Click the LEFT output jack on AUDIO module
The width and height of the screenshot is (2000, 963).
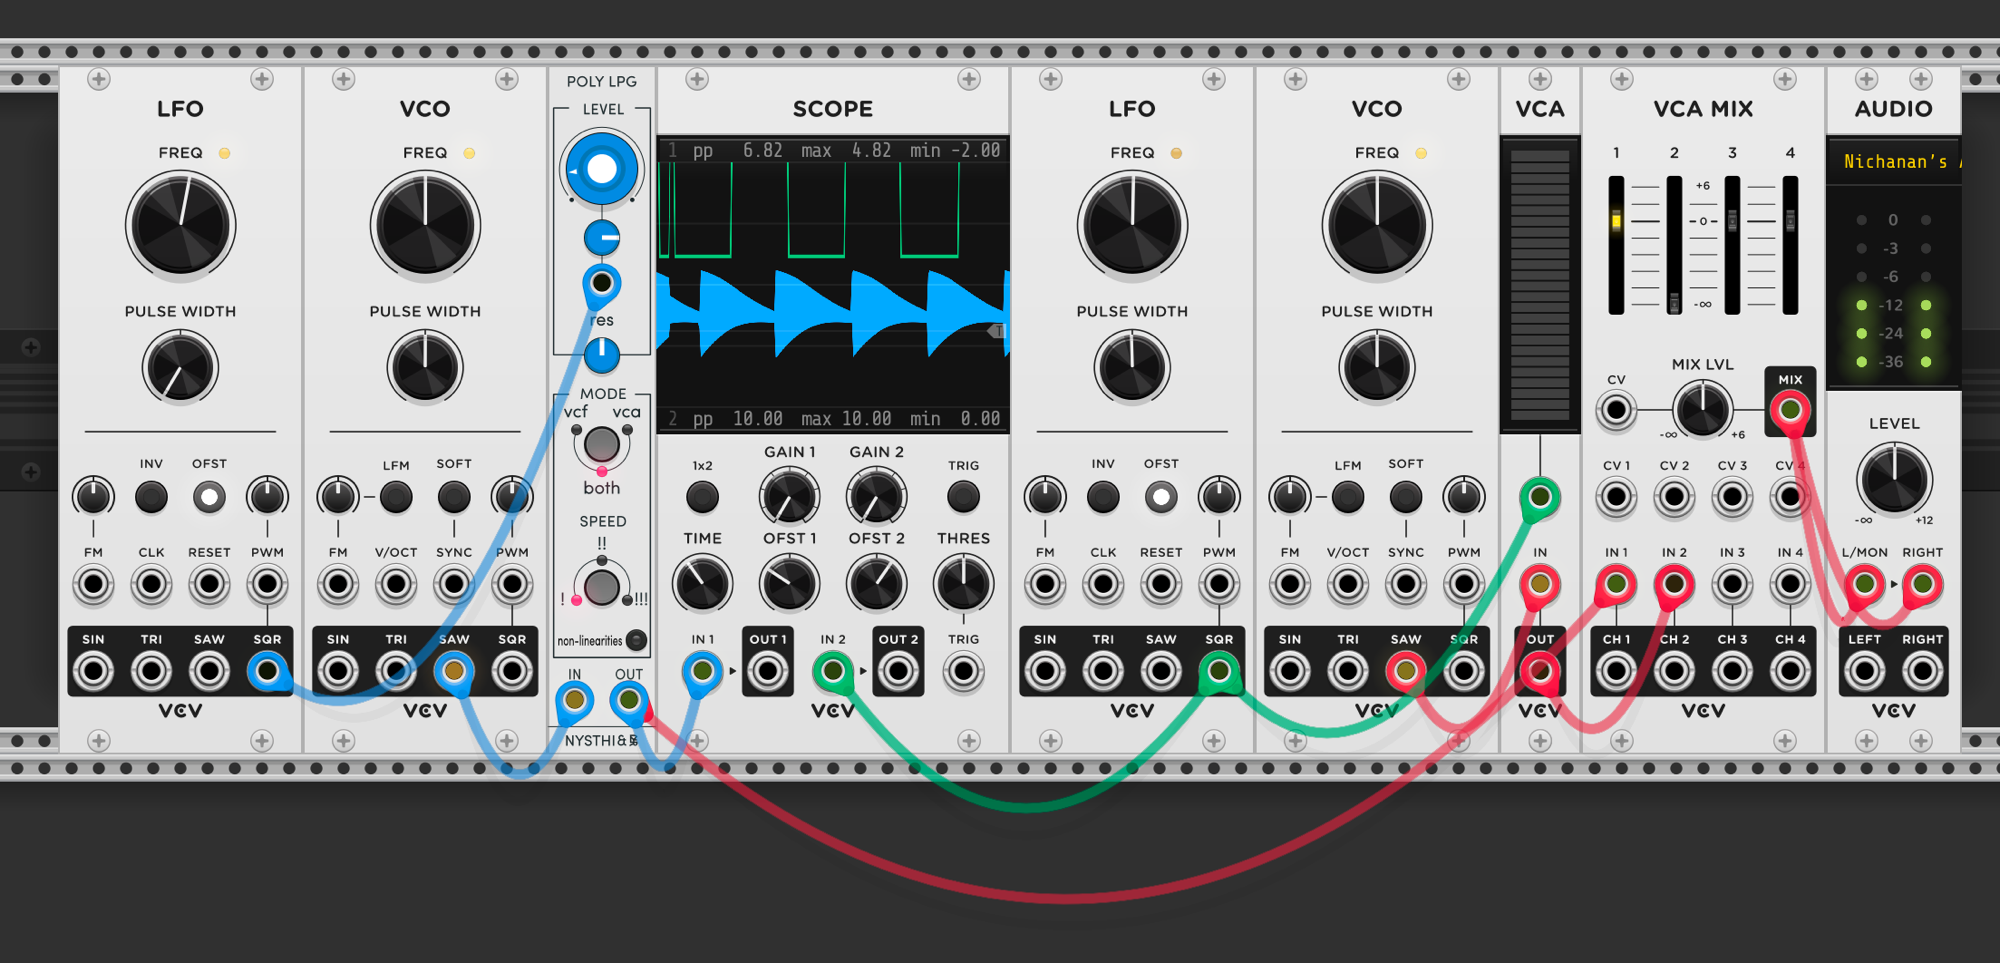coord(1864,671)
